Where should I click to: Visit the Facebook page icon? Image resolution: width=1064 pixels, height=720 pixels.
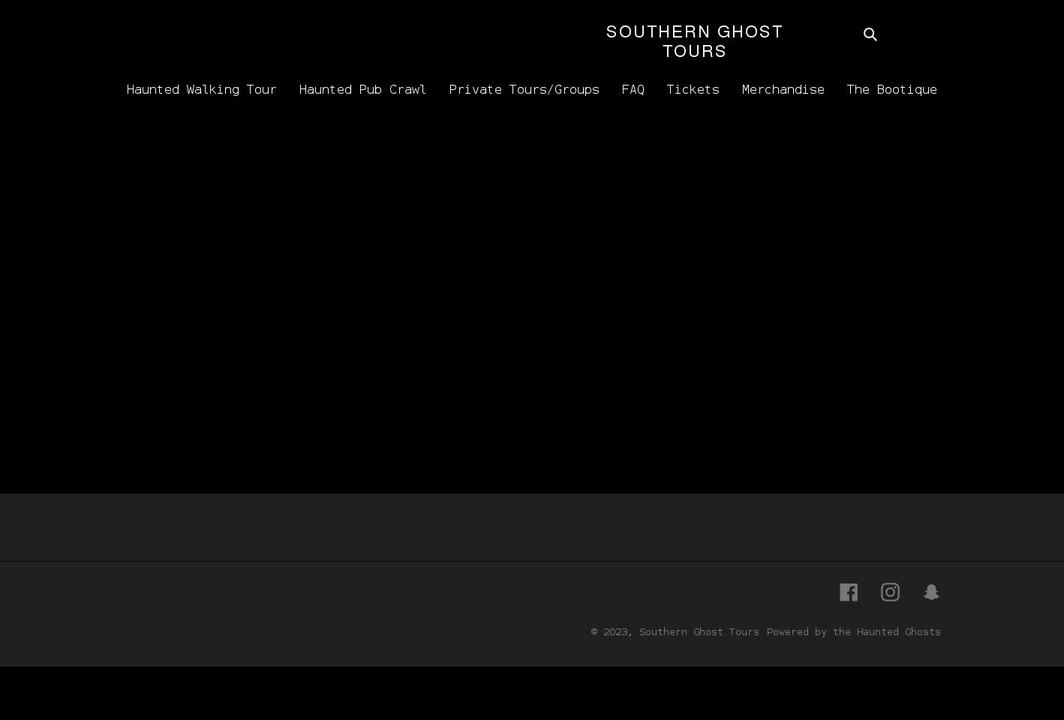coord(848,592)
